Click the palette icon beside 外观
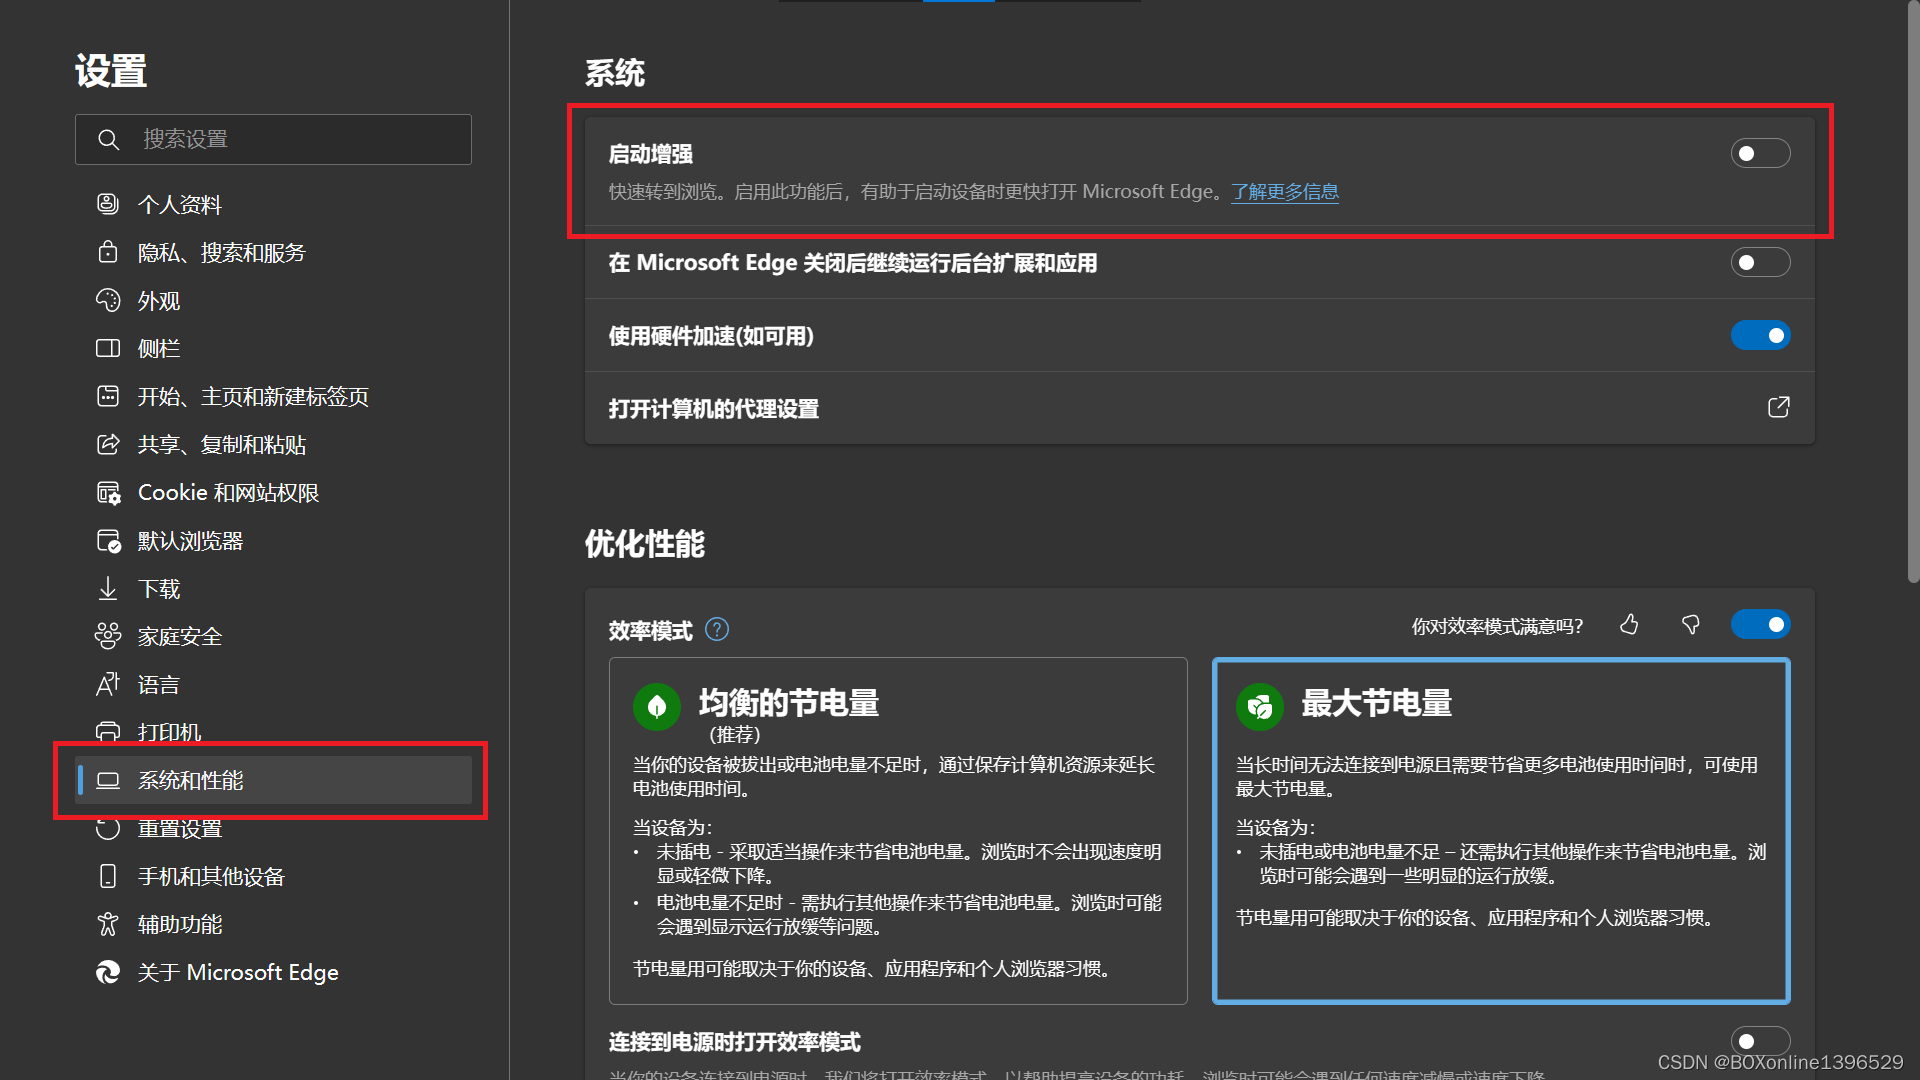The width and height of the screenshot is (1920, 1080). point(108,300)
